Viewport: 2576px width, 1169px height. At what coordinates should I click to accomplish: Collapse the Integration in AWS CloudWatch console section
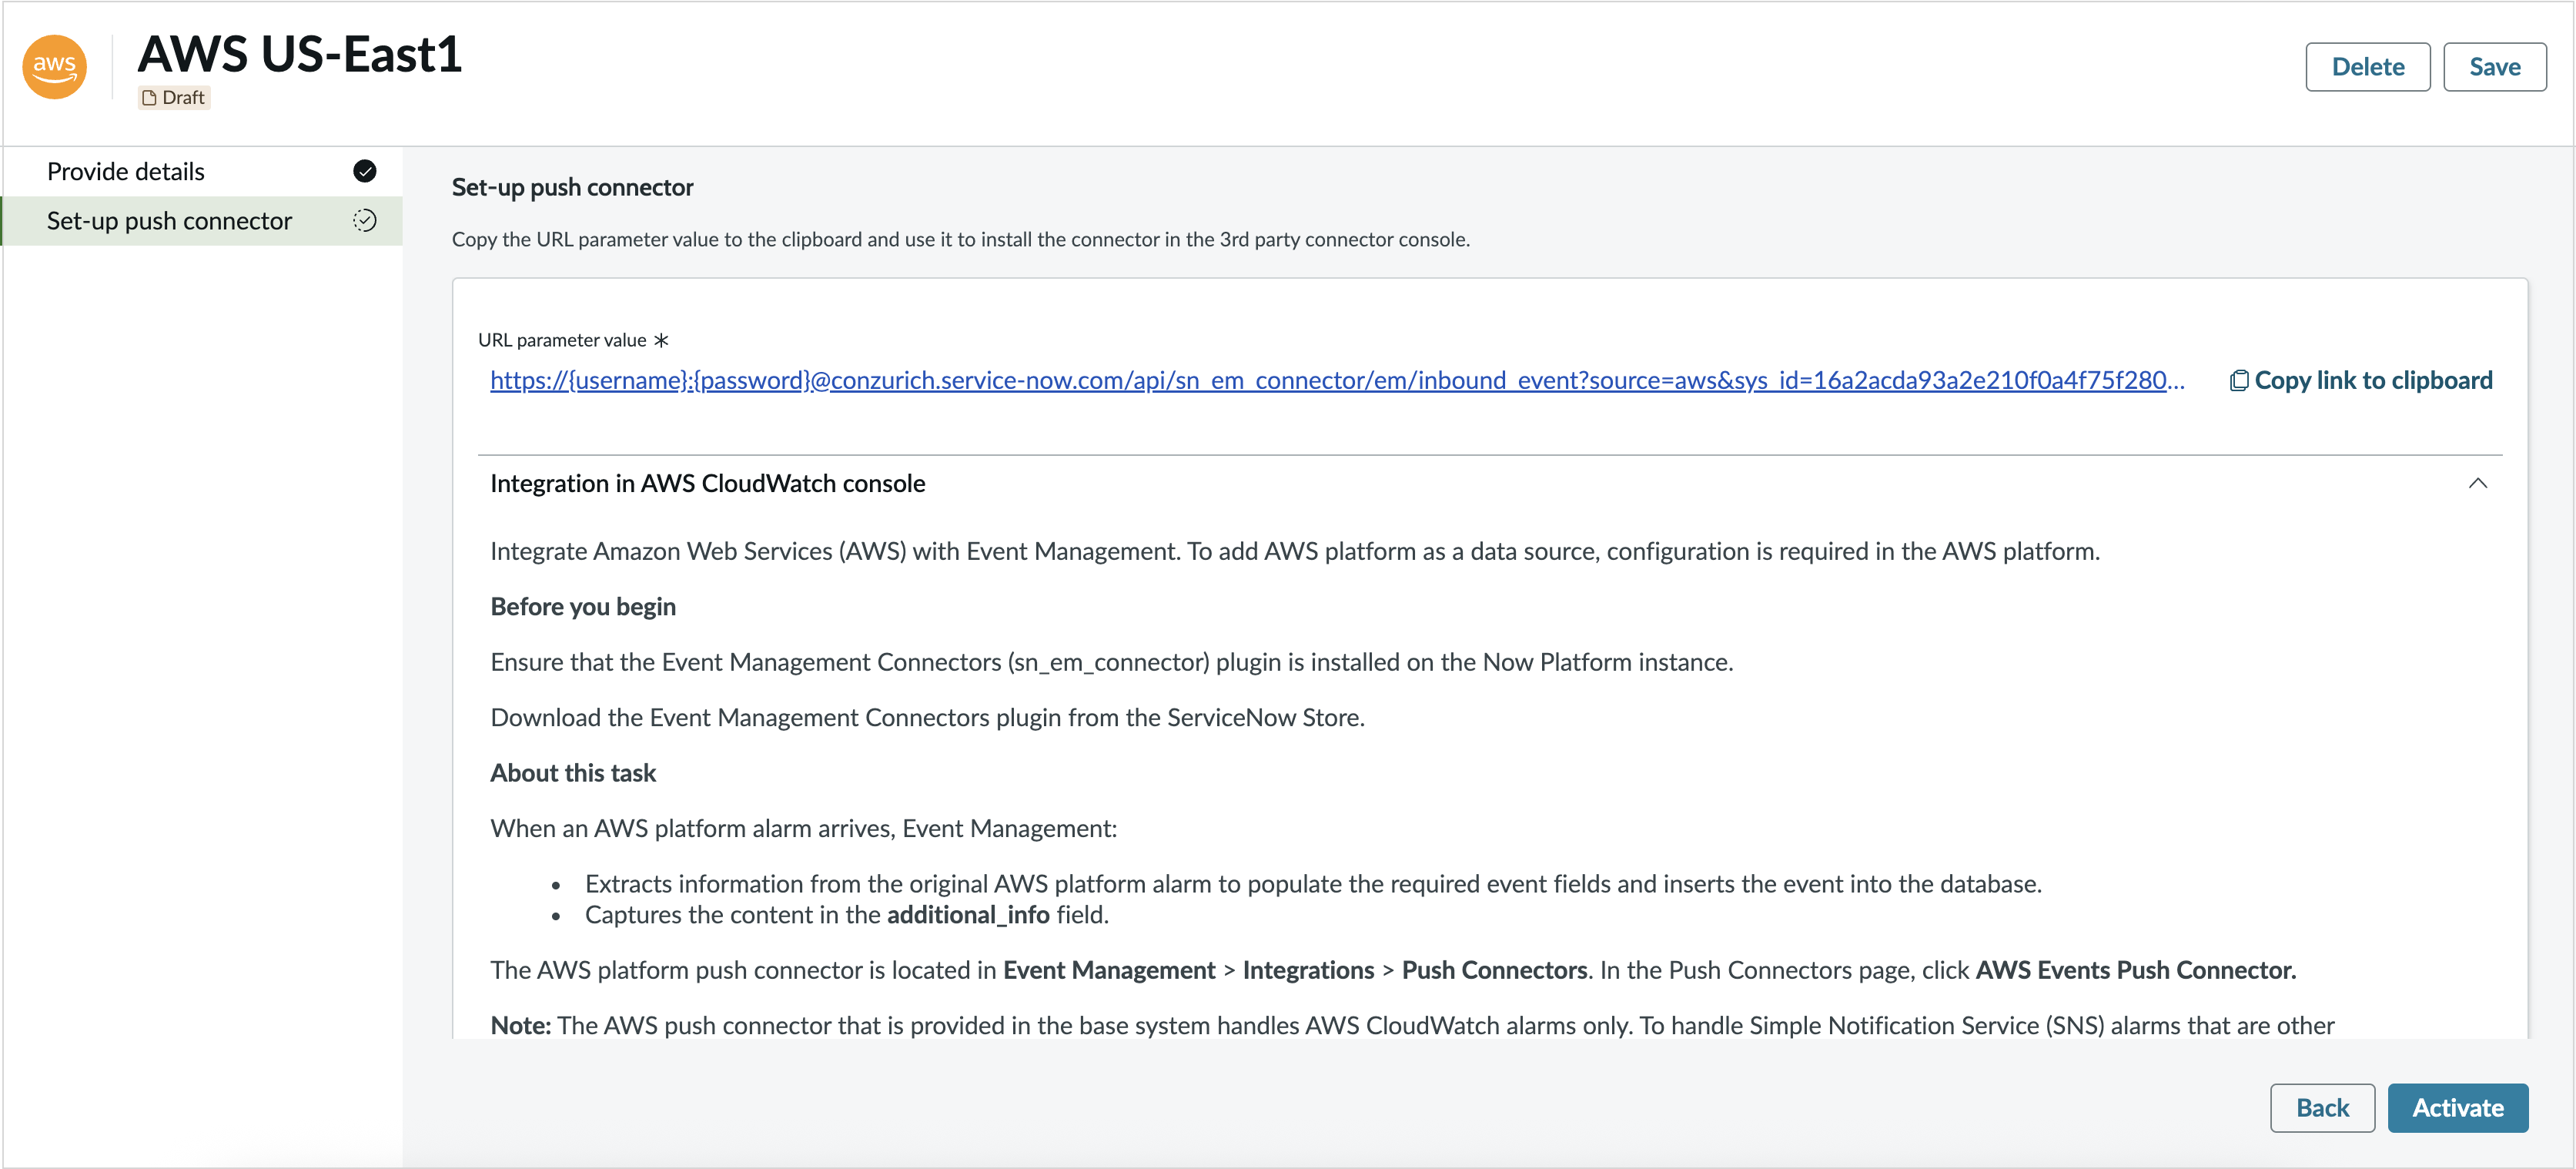[x=2478, y=484]
